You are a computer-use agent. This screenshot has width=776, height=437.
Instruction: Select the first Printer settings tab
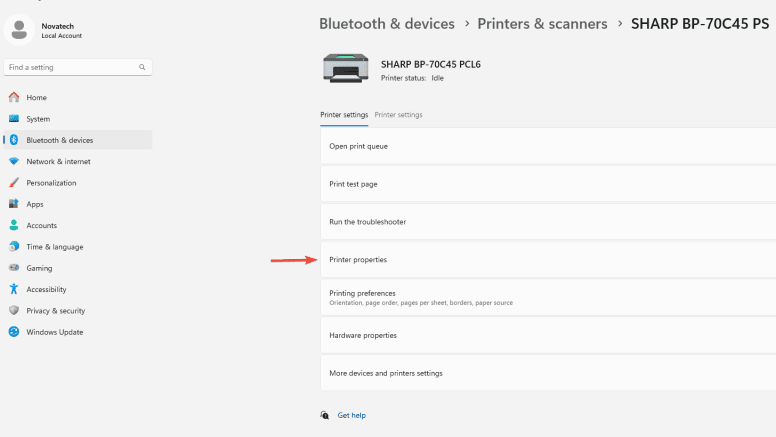(x=344, y=115)
